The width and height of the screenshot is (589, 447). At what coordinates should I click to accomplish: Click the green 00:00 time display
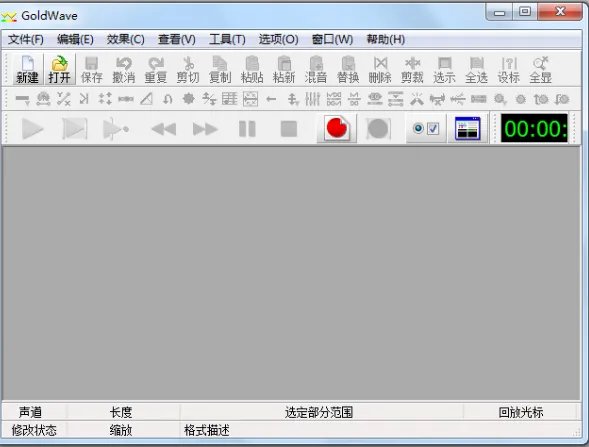click(x=534, y=128)
